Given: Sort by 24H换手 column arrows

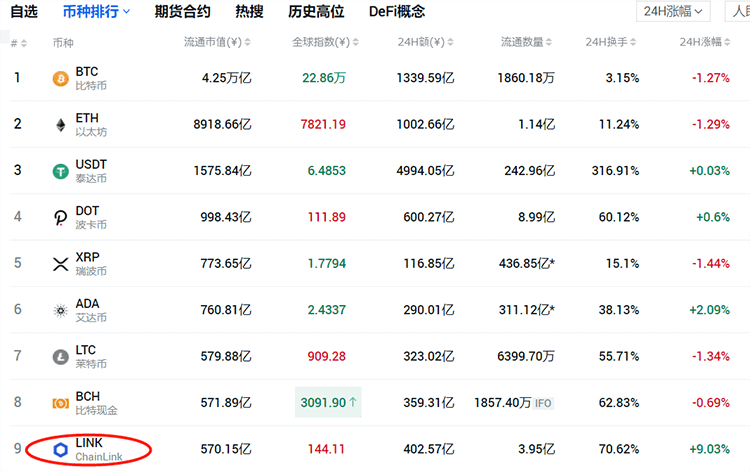Looking at the screenshot, I should click(633, 43).
